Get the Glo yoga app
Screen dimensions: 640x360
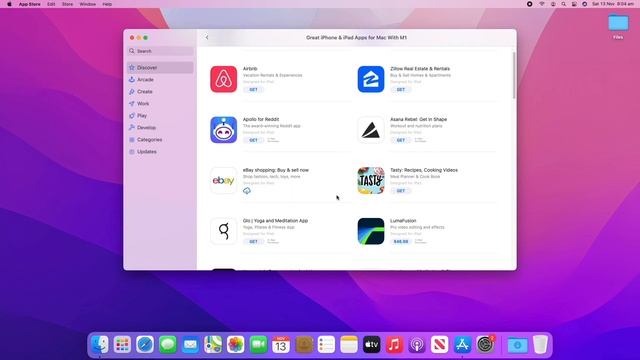point(253,241)
